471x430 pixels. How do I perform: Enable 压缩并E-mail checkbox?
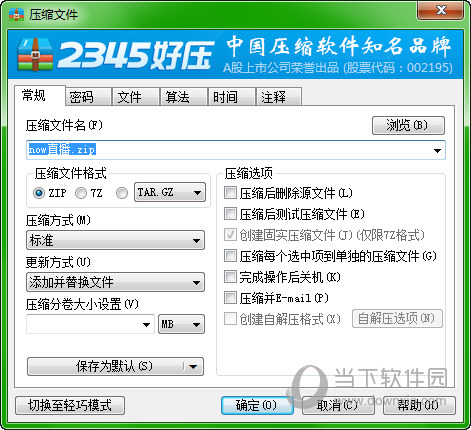point(230,298)
